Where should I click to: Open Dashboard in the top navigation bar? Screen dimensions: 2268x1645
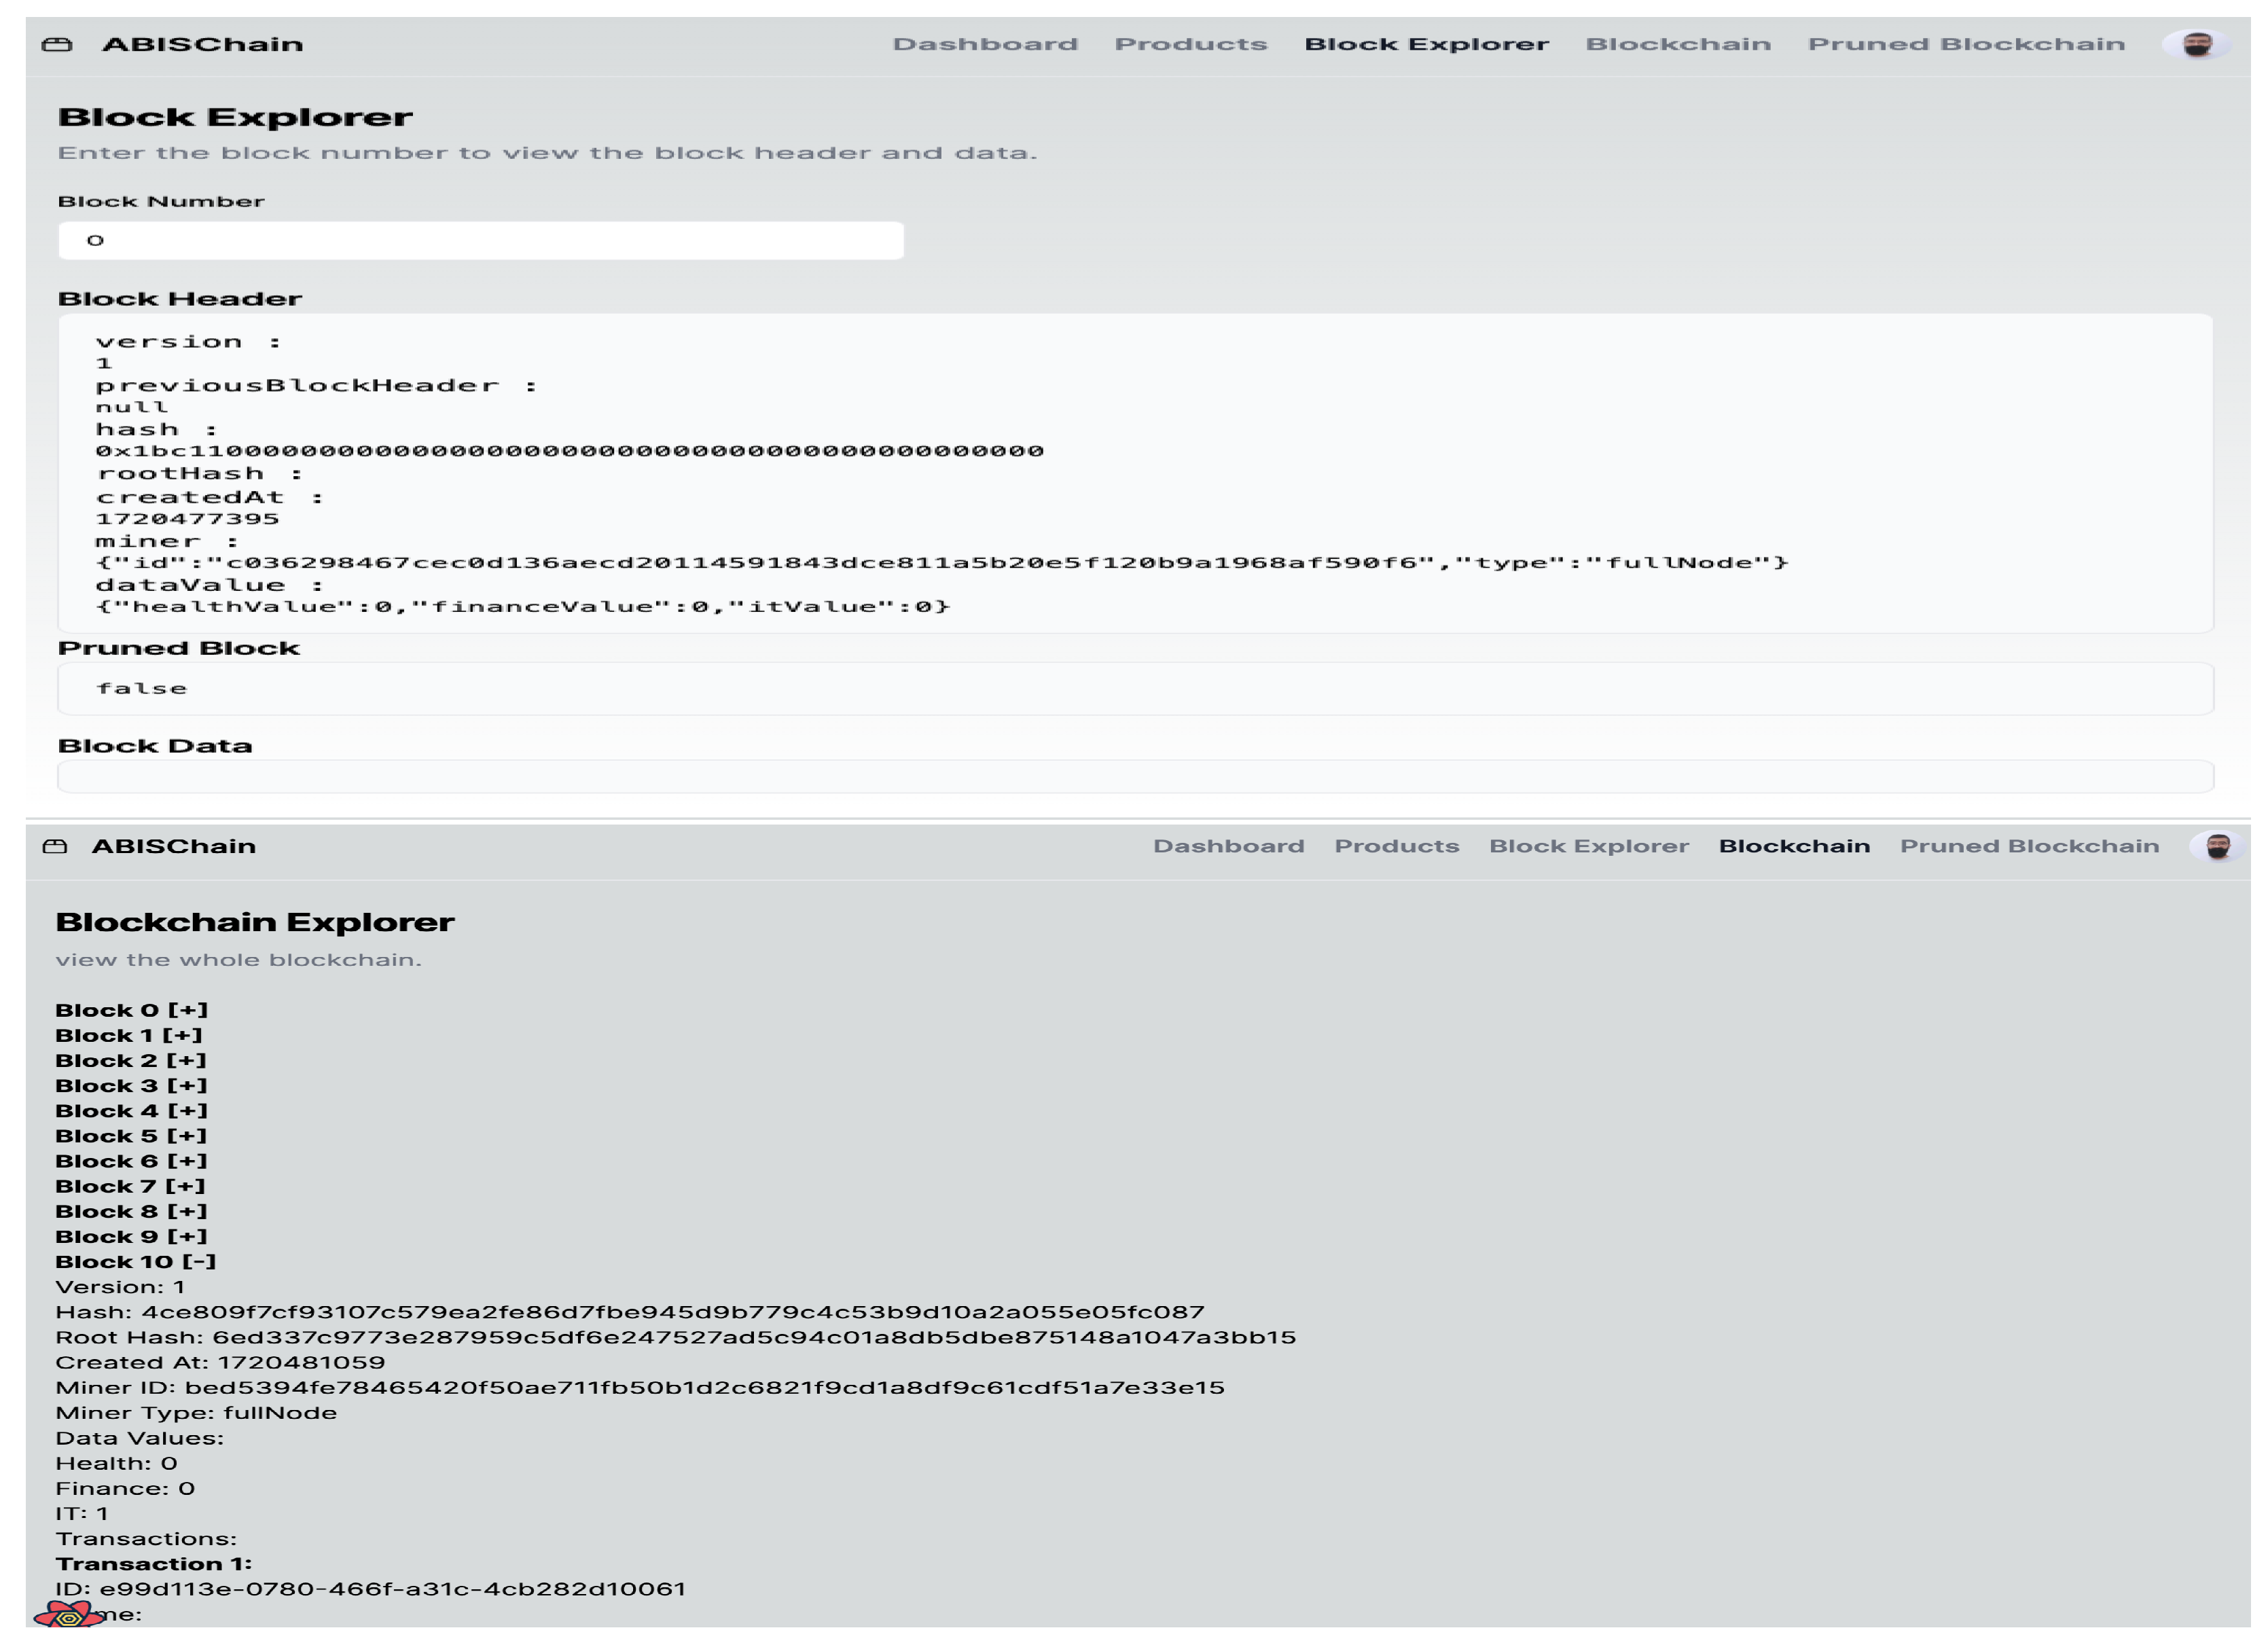(x=985, y=44)
